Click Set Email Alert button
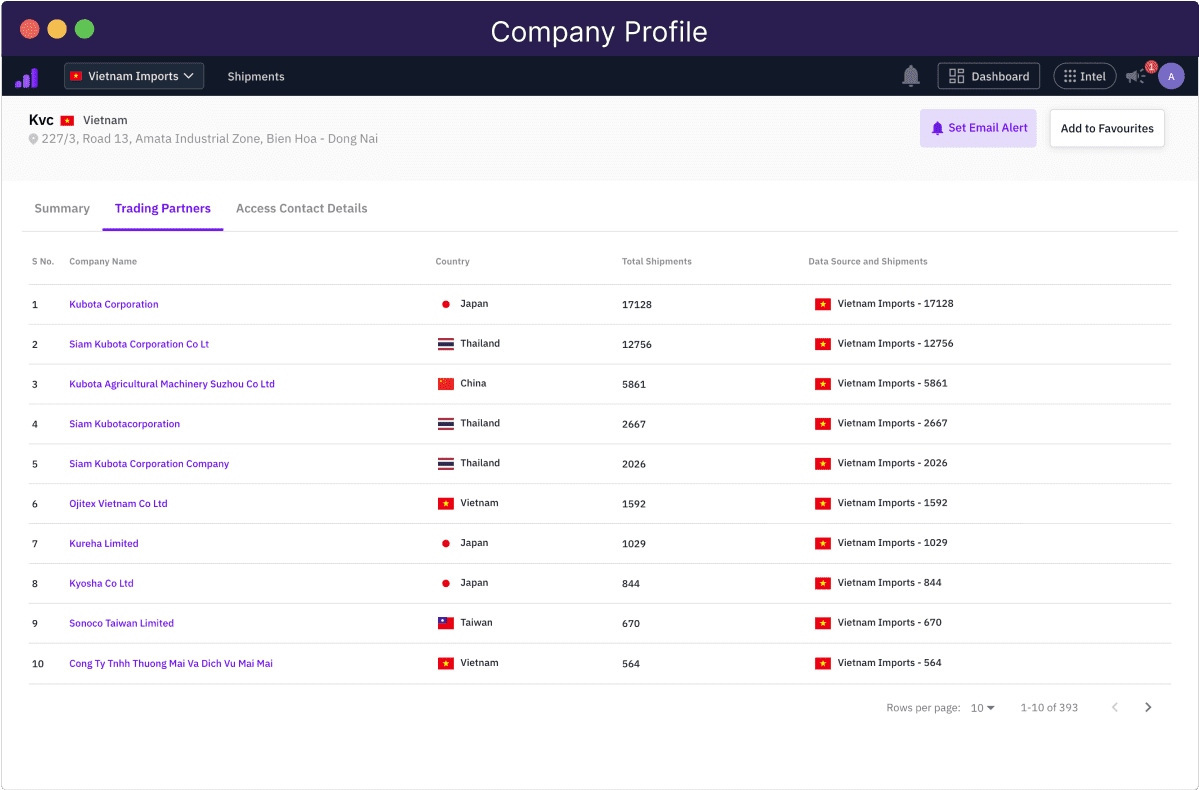 [978, 128]
